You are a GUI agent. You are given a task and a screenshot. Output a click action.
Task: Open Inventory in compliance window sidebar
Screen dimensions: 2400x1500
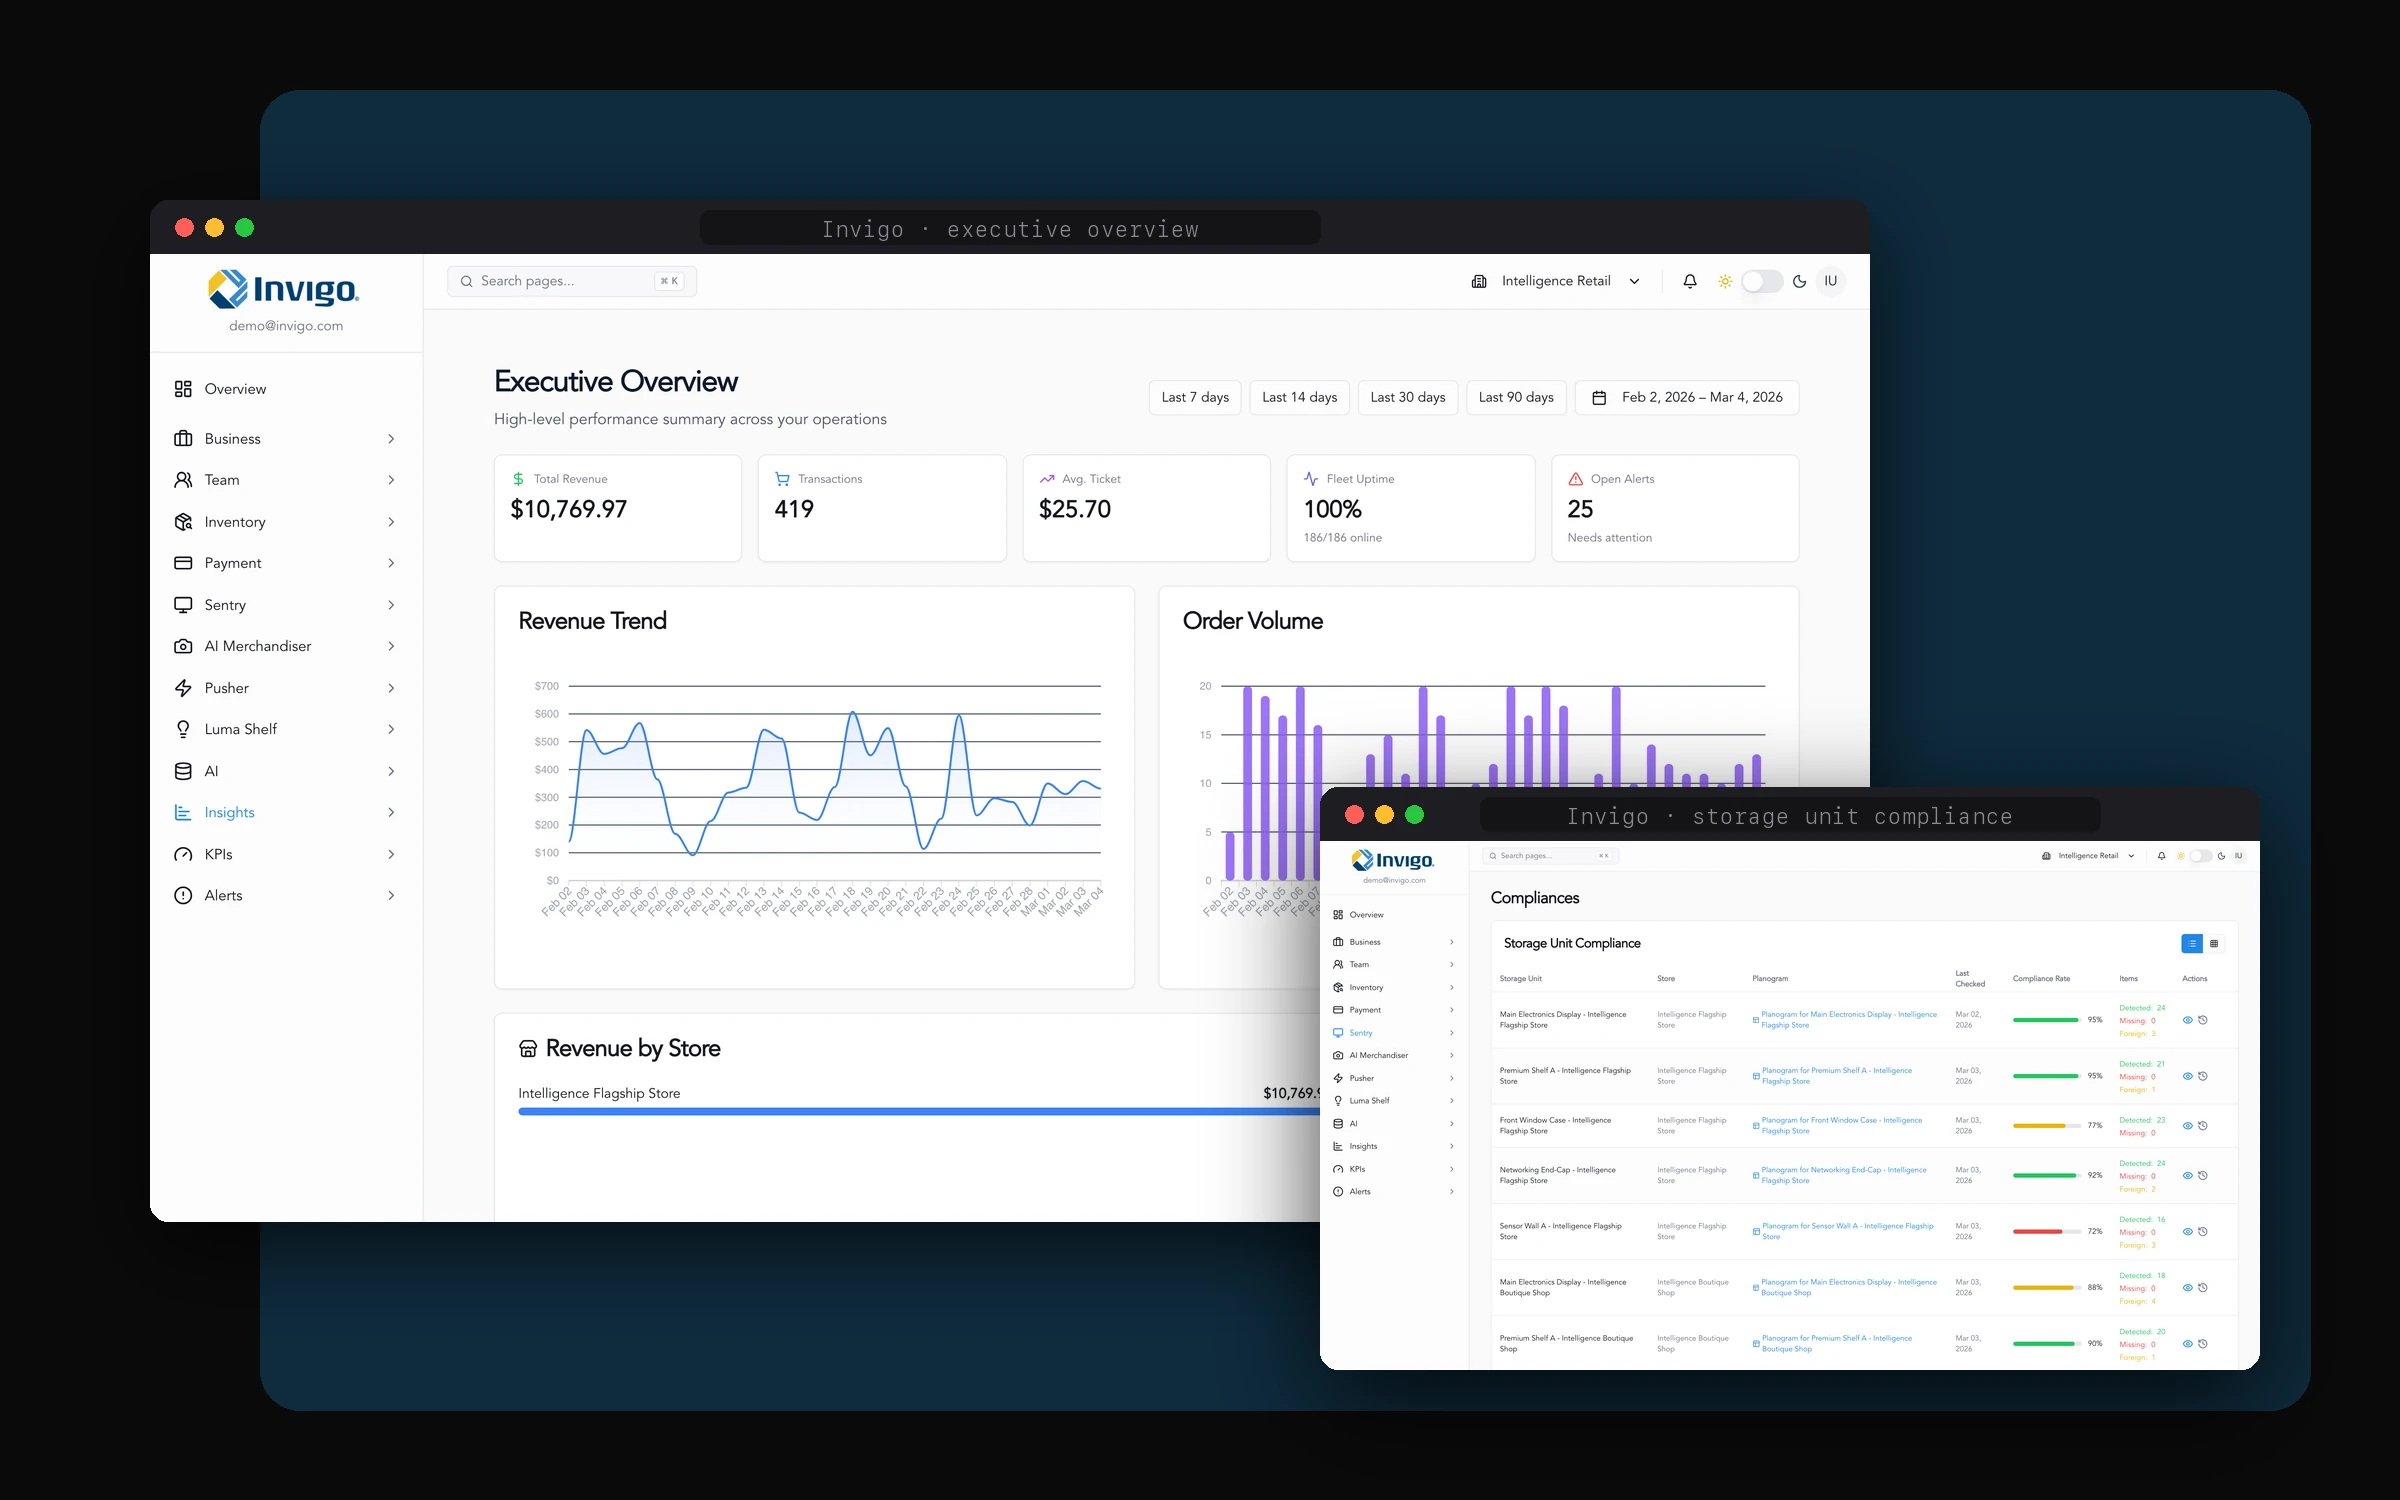point(1393,988)
